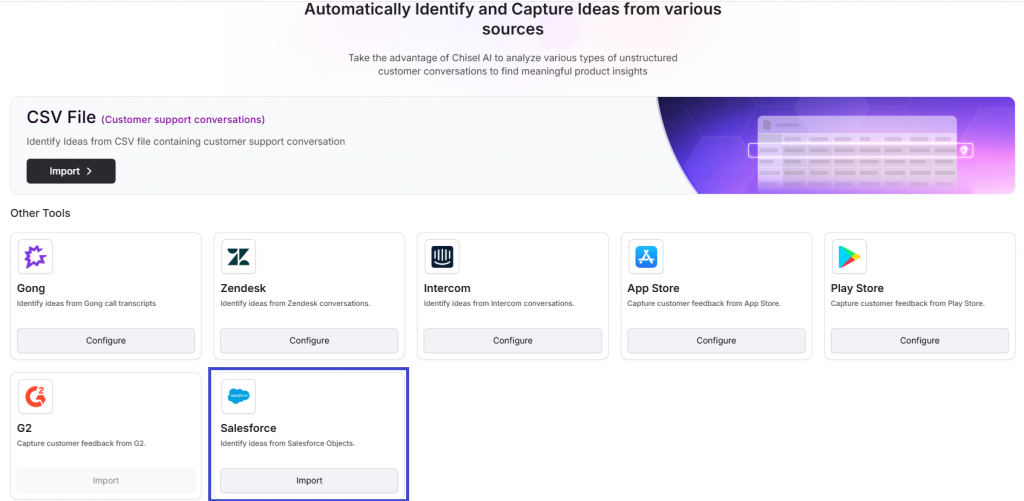
Task: Configure the App Store integration
Action: pos(716,341)
